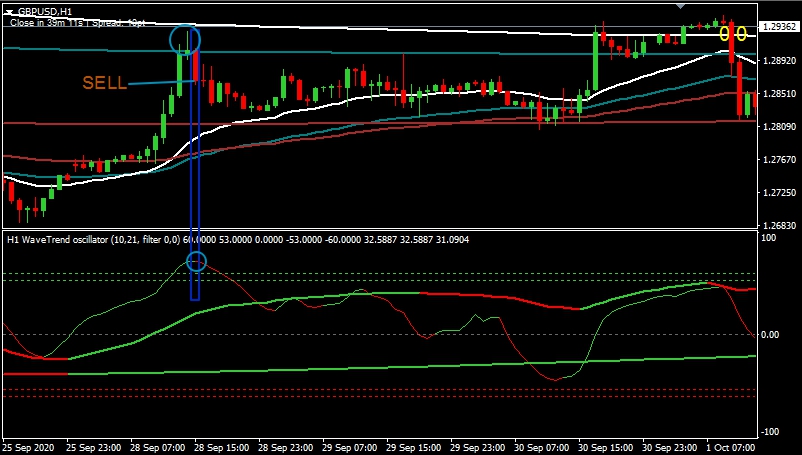This screenshot has width=802, height=455.
Task: Select the 28 Sep 15:00 time label
Action: click(x=222, y=446)
